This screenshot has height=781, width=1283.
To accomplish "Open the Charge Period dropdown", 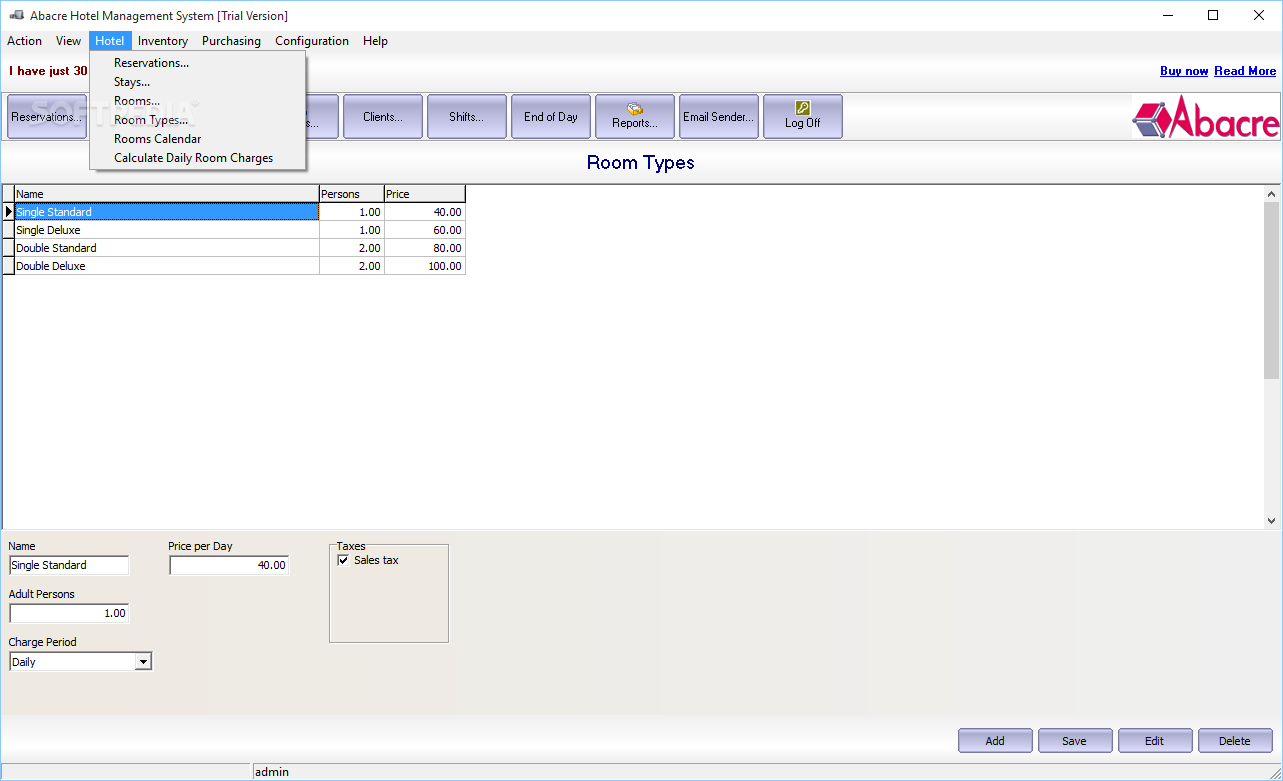I will (x=143, y=661).
